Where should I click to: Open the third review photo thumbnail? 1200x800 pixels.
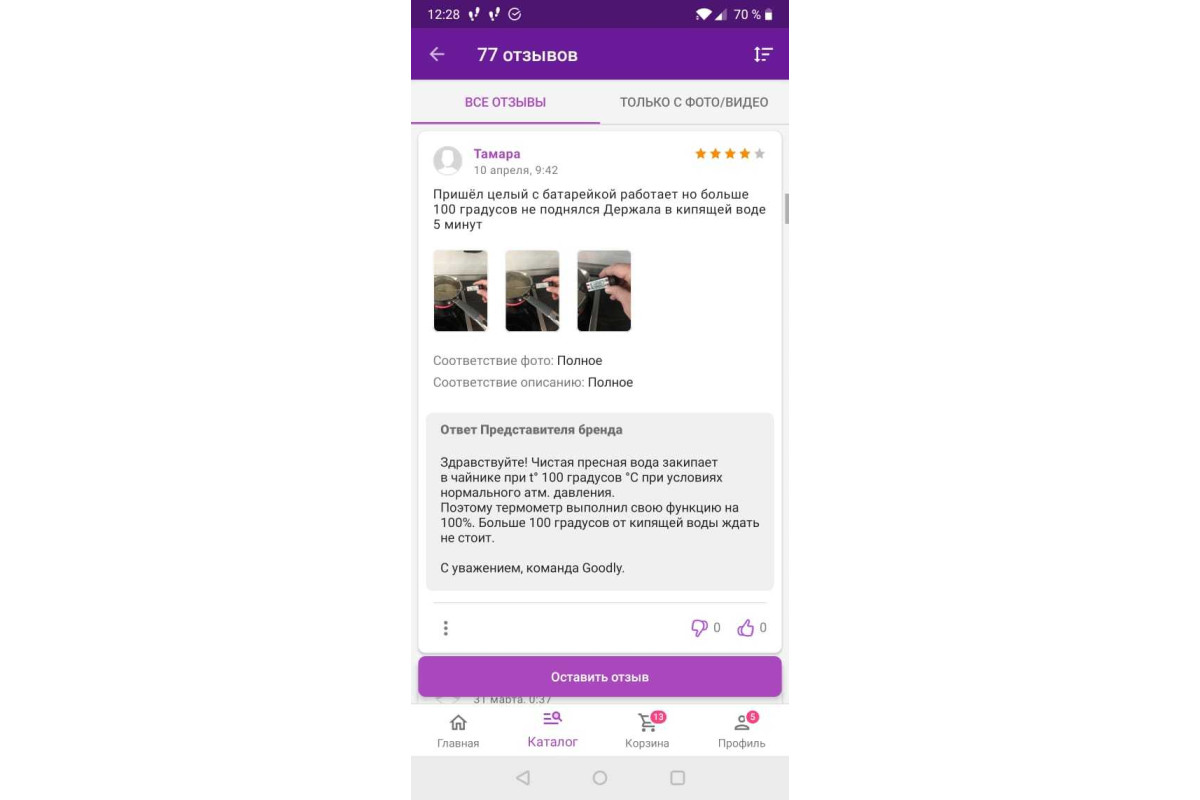(x=604, y=291)
